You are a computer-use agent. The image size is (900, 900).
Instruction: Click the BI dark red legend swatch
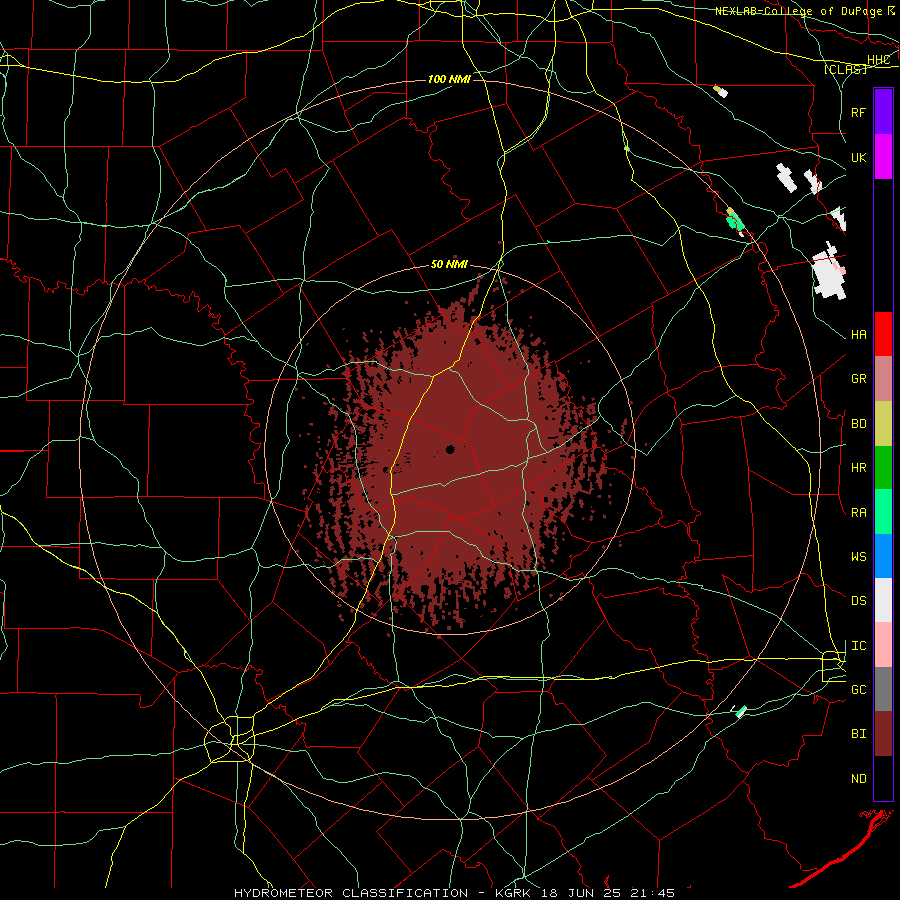[x=883, y=734]
